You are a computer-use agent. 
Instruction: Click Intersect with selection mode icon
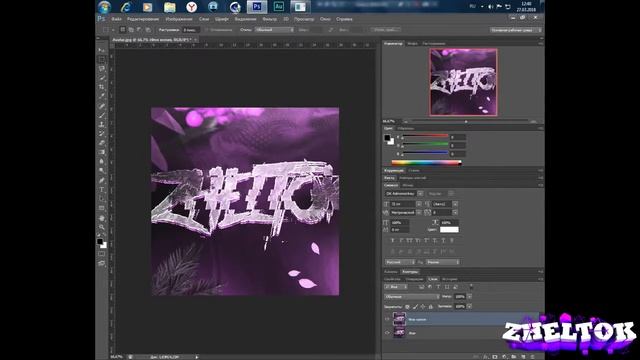[148, 30]
